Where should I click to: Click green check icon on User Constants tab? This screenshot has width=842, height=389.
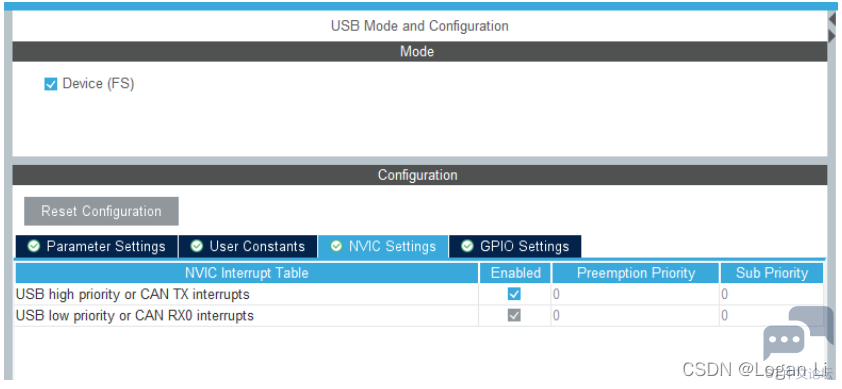point(197,247)
